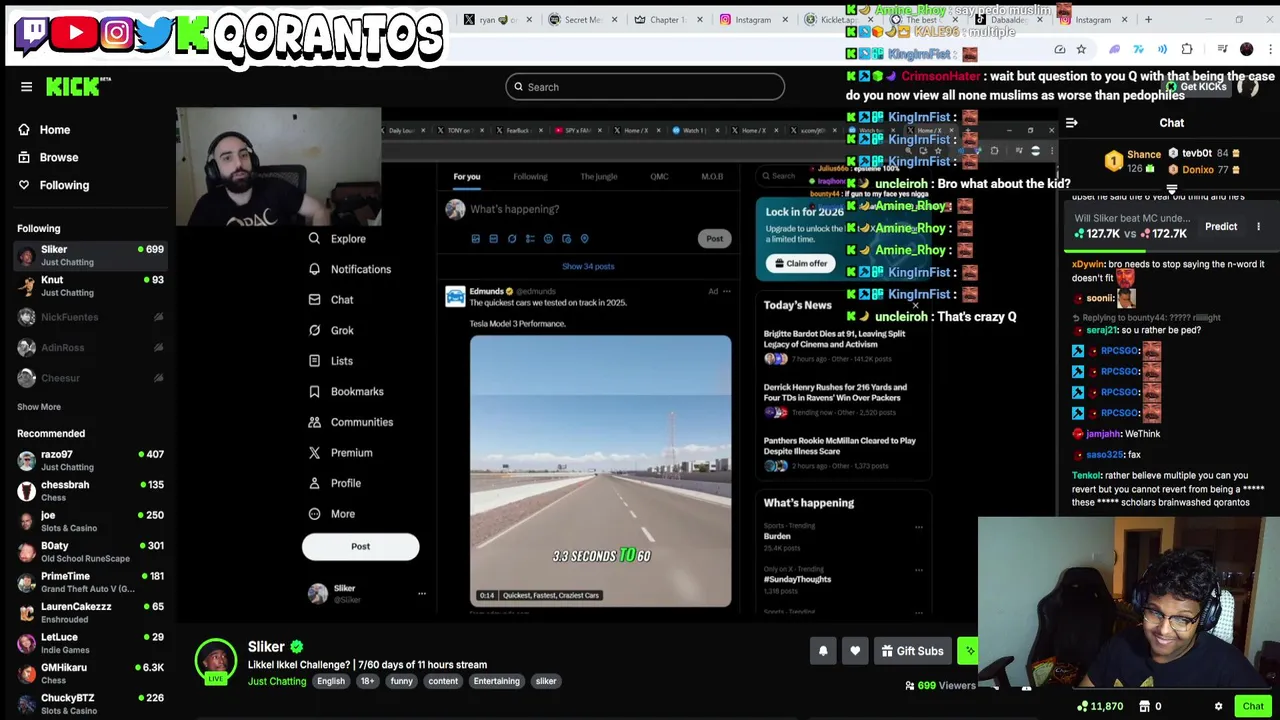The image size is (1280, 720).
Task: Toggle follow heart button
Action: click(855, 651)
